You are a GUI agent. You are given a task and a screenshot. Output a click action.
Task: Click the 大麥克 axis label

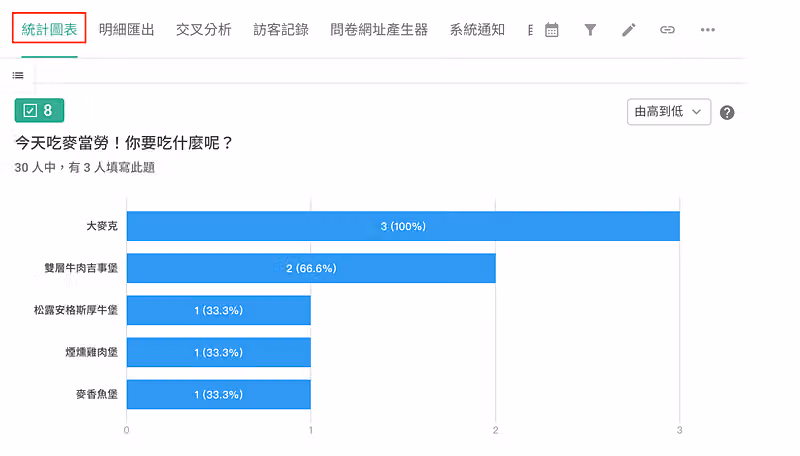(x=102, y=226)
